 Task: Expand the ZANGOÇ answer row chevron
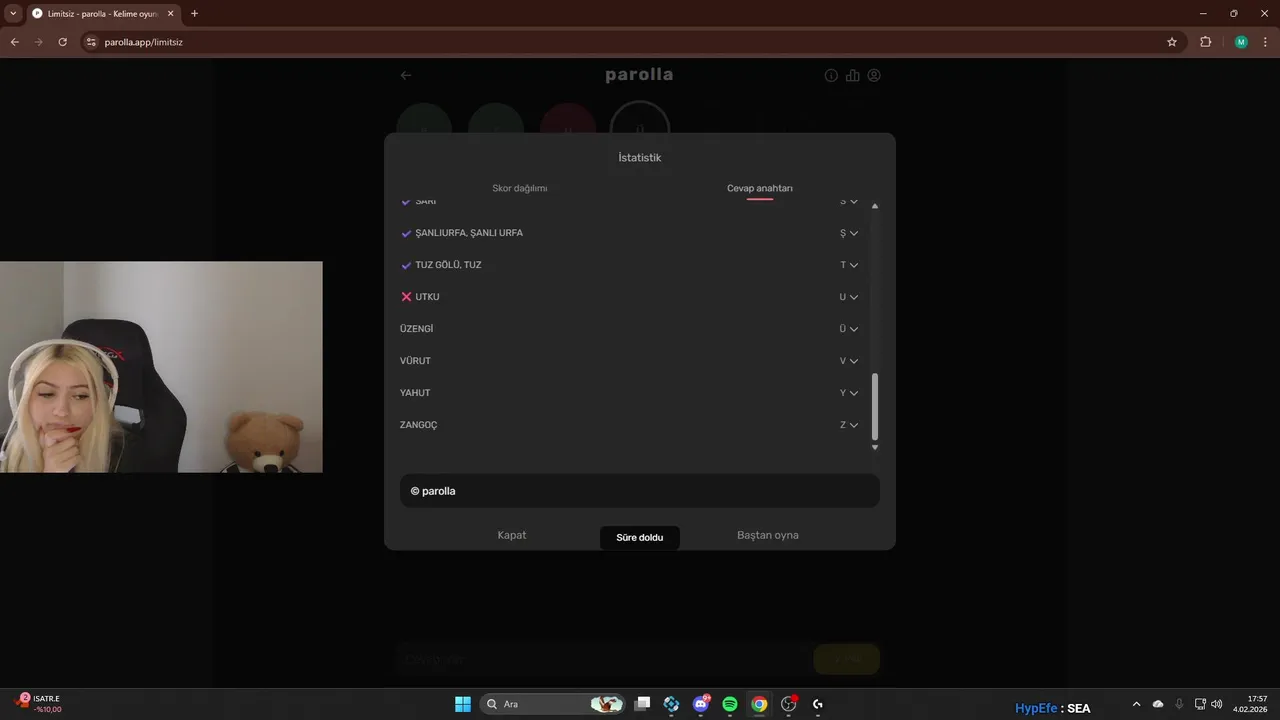coord(853,425)
